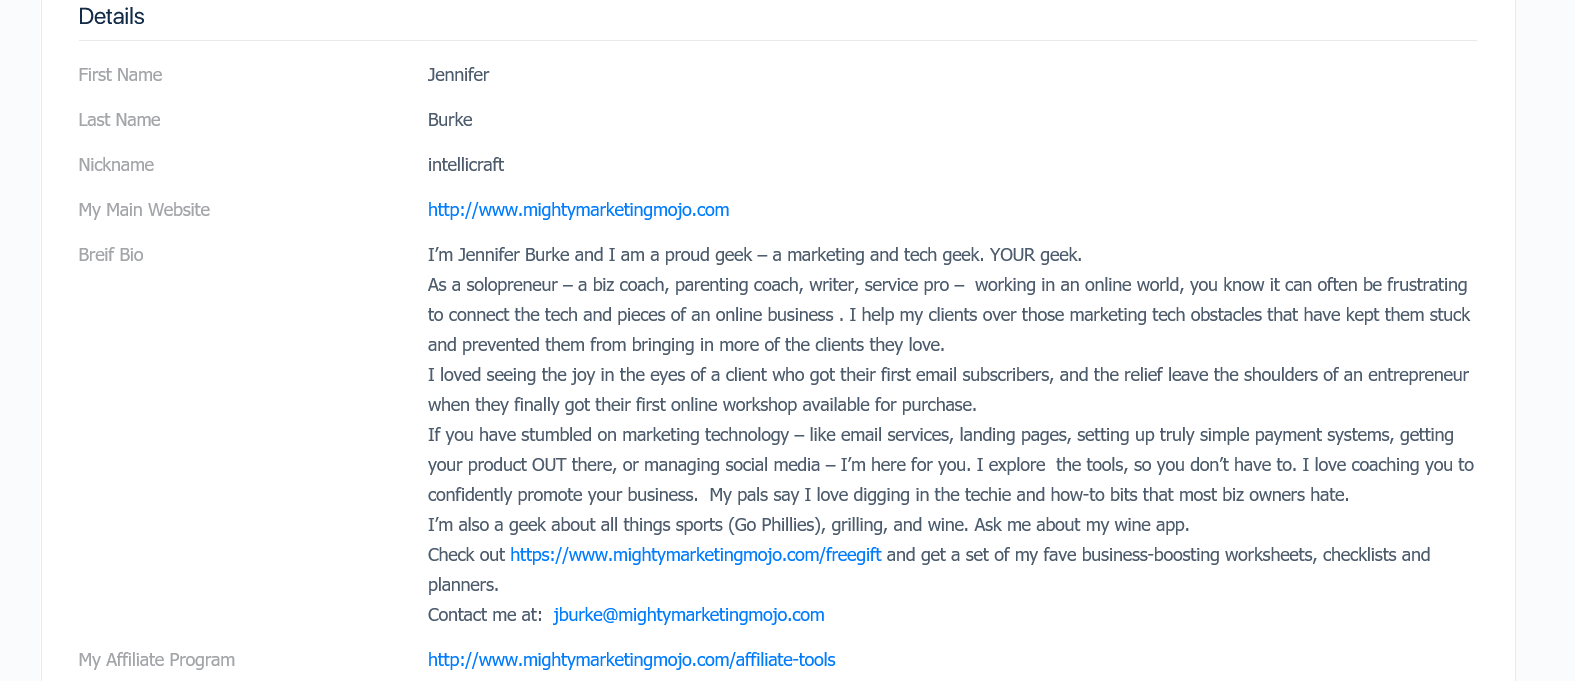Click the My Main Website label
This screenshot has width=1575, height=681.
point(144,210)
